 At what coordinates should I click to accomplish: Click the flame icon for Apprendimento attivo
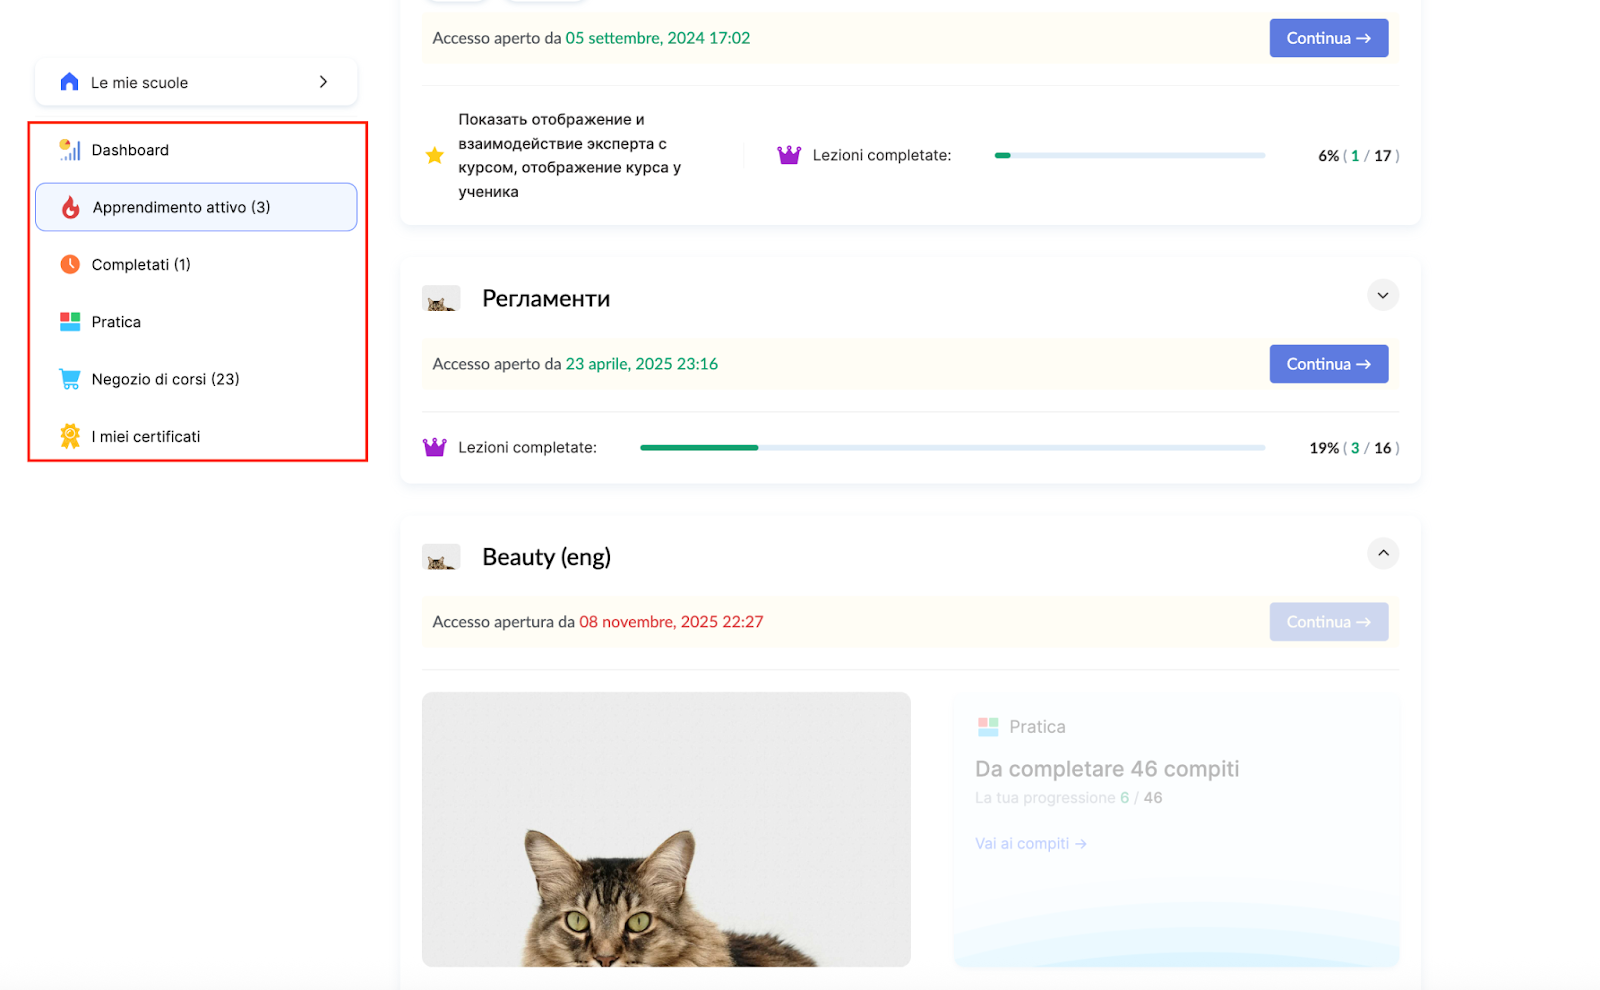[x=70, y=207]
